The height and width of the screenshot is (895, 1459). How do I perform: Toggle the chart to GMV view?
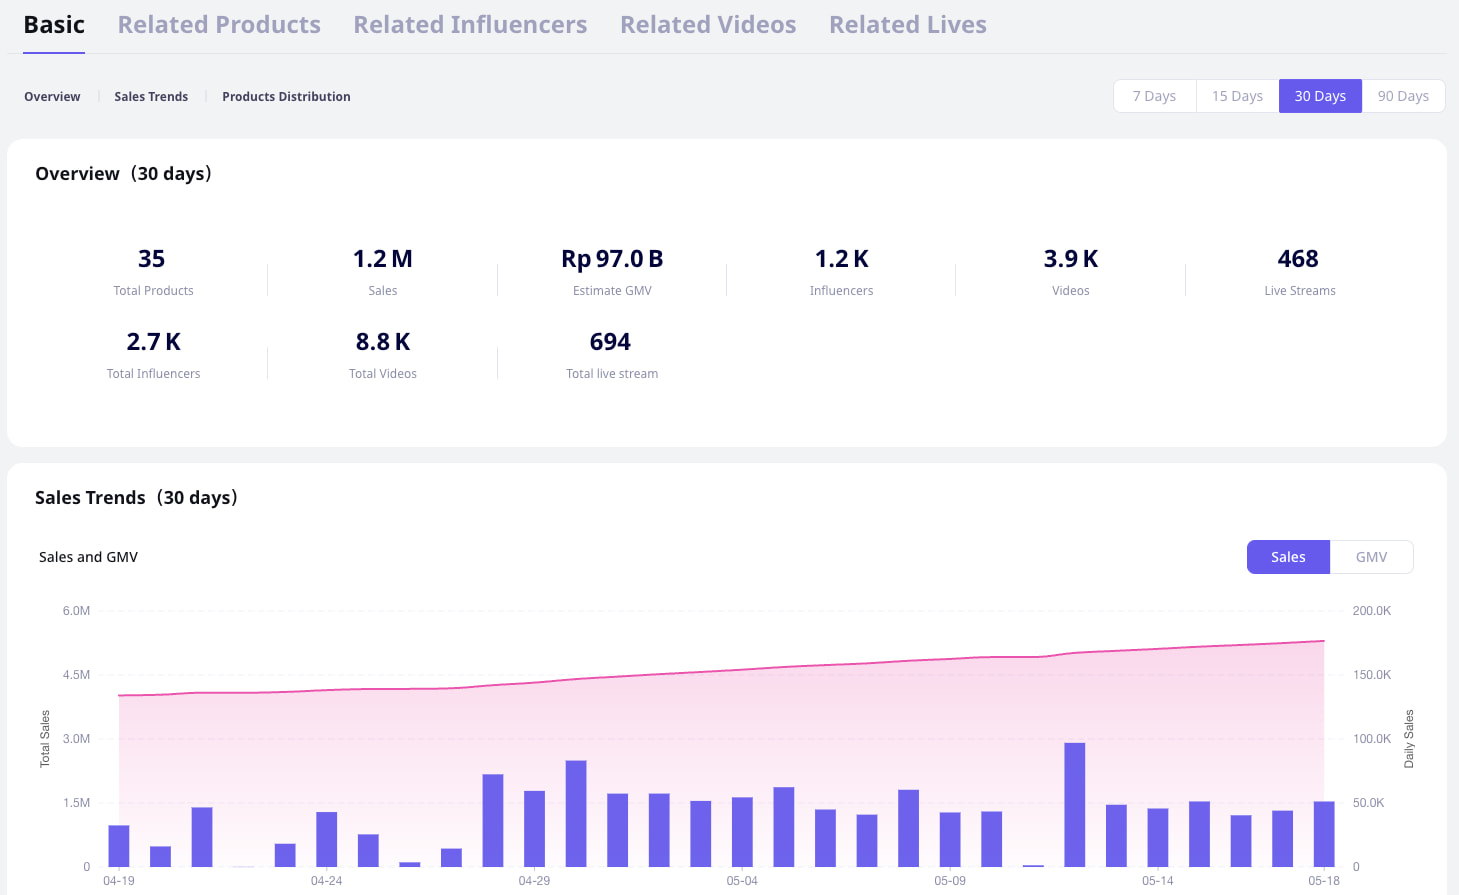[x=1371, y=557]
